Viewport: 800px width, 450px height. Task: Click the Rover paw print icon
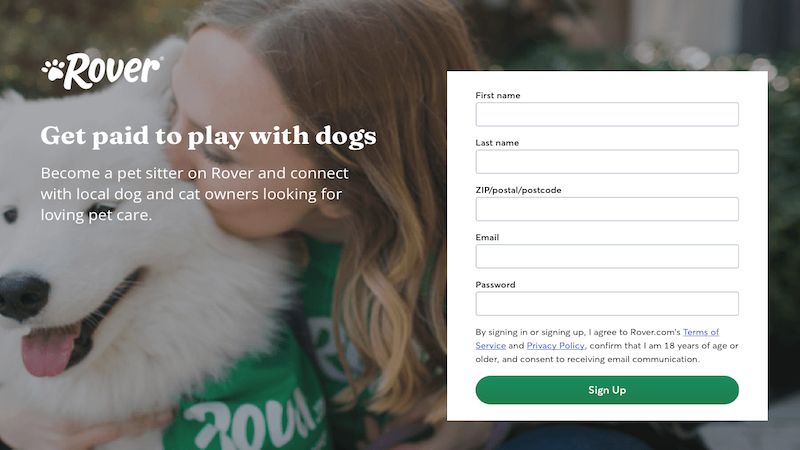coord(53,70)
